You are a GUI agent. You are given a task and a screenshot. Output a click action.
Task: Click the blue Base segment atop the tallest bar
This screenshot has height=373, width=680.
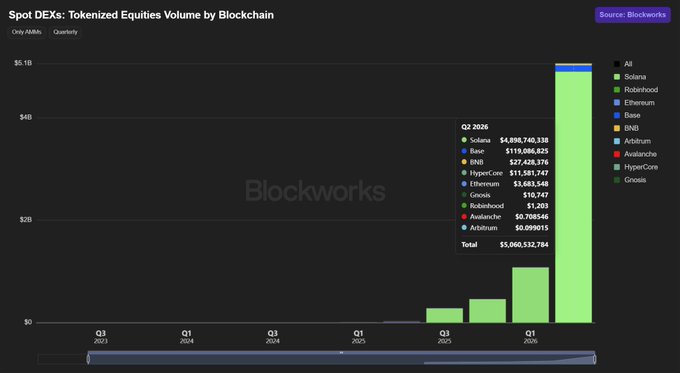573,69
